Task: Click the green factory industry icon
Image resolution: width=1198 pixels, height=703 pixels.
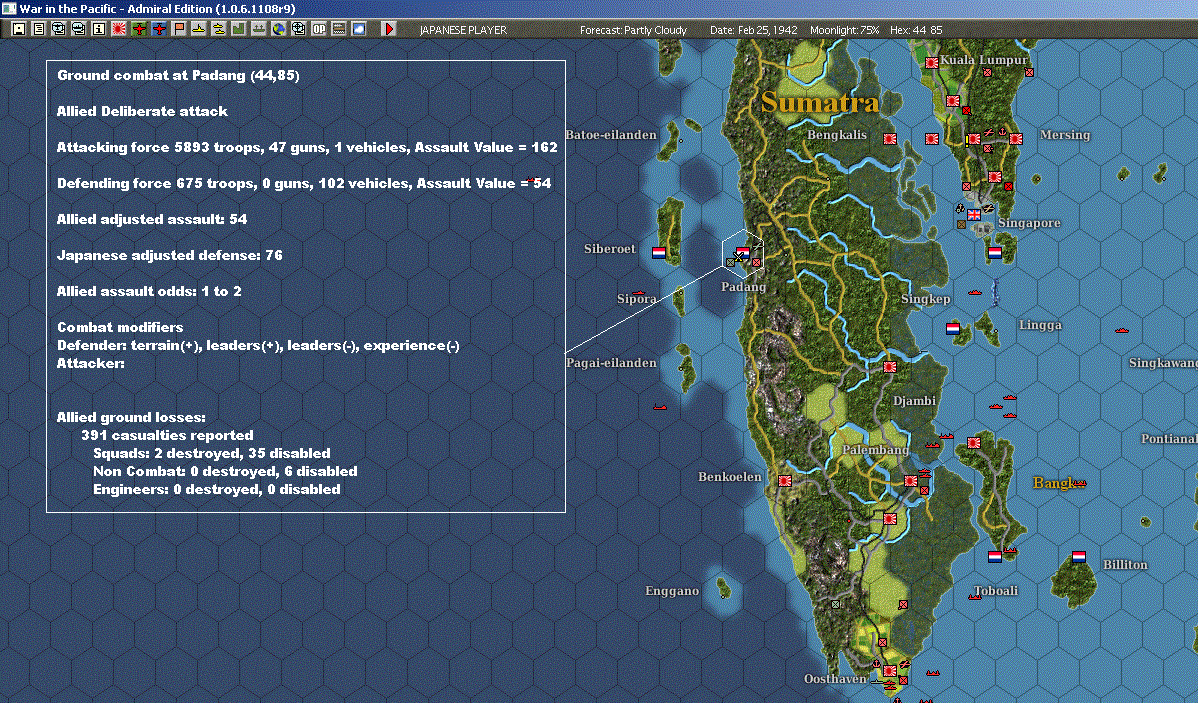Action: (x=238, y=29)
